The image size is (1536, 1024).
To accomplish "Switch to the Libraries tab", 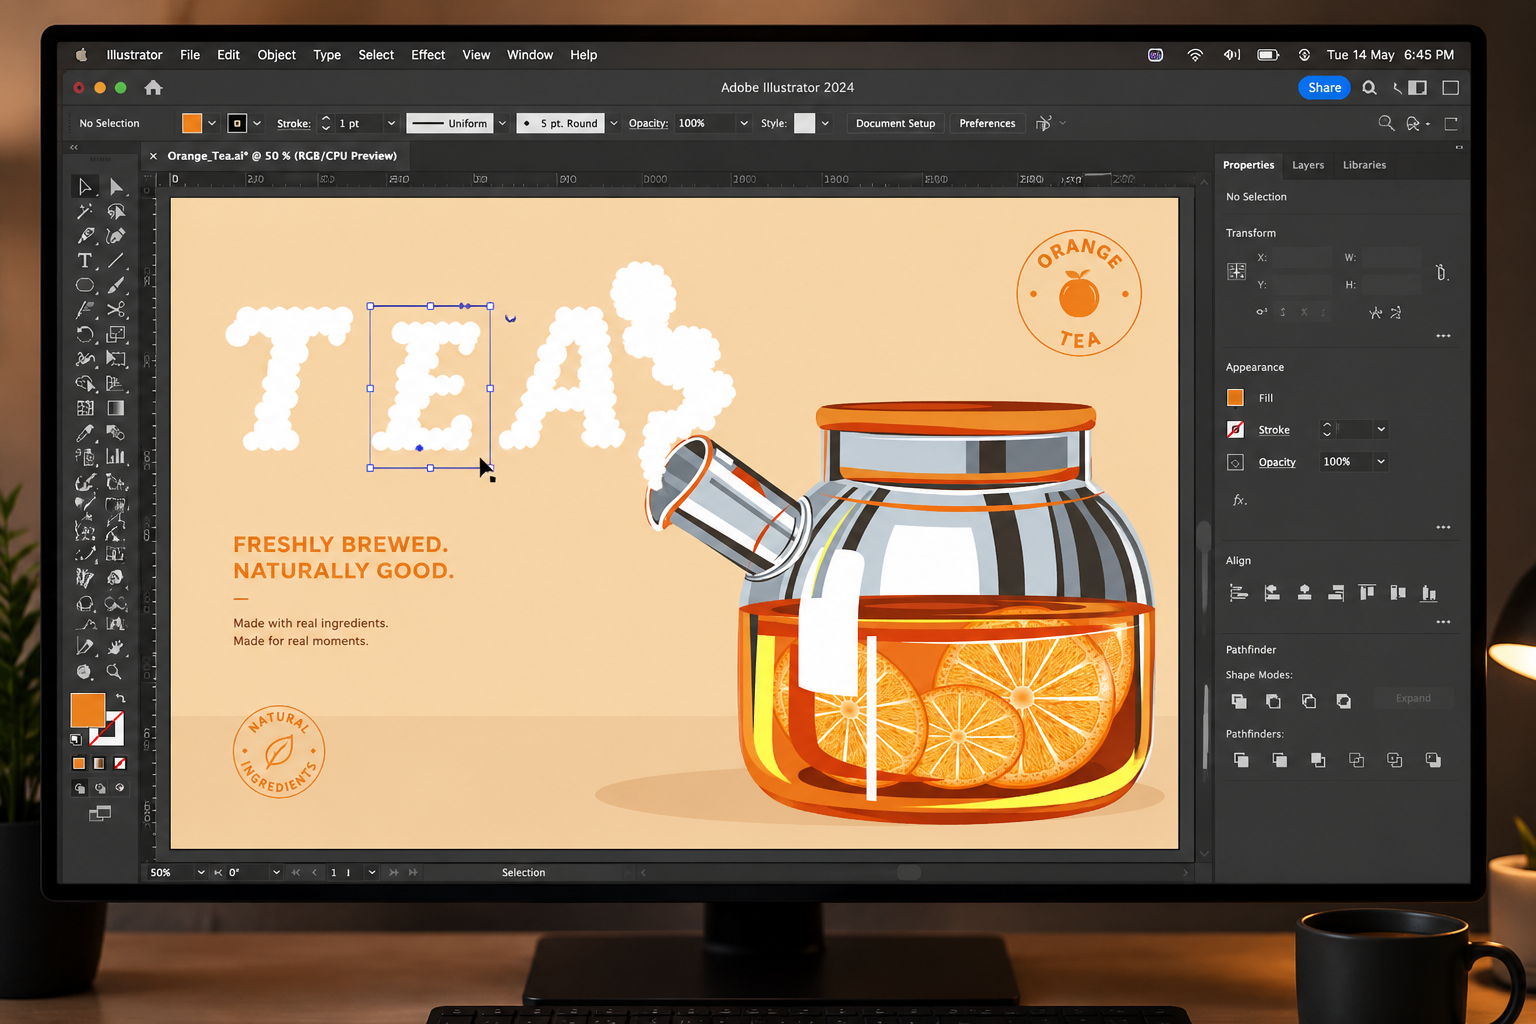I will (x=1364, y=165).
